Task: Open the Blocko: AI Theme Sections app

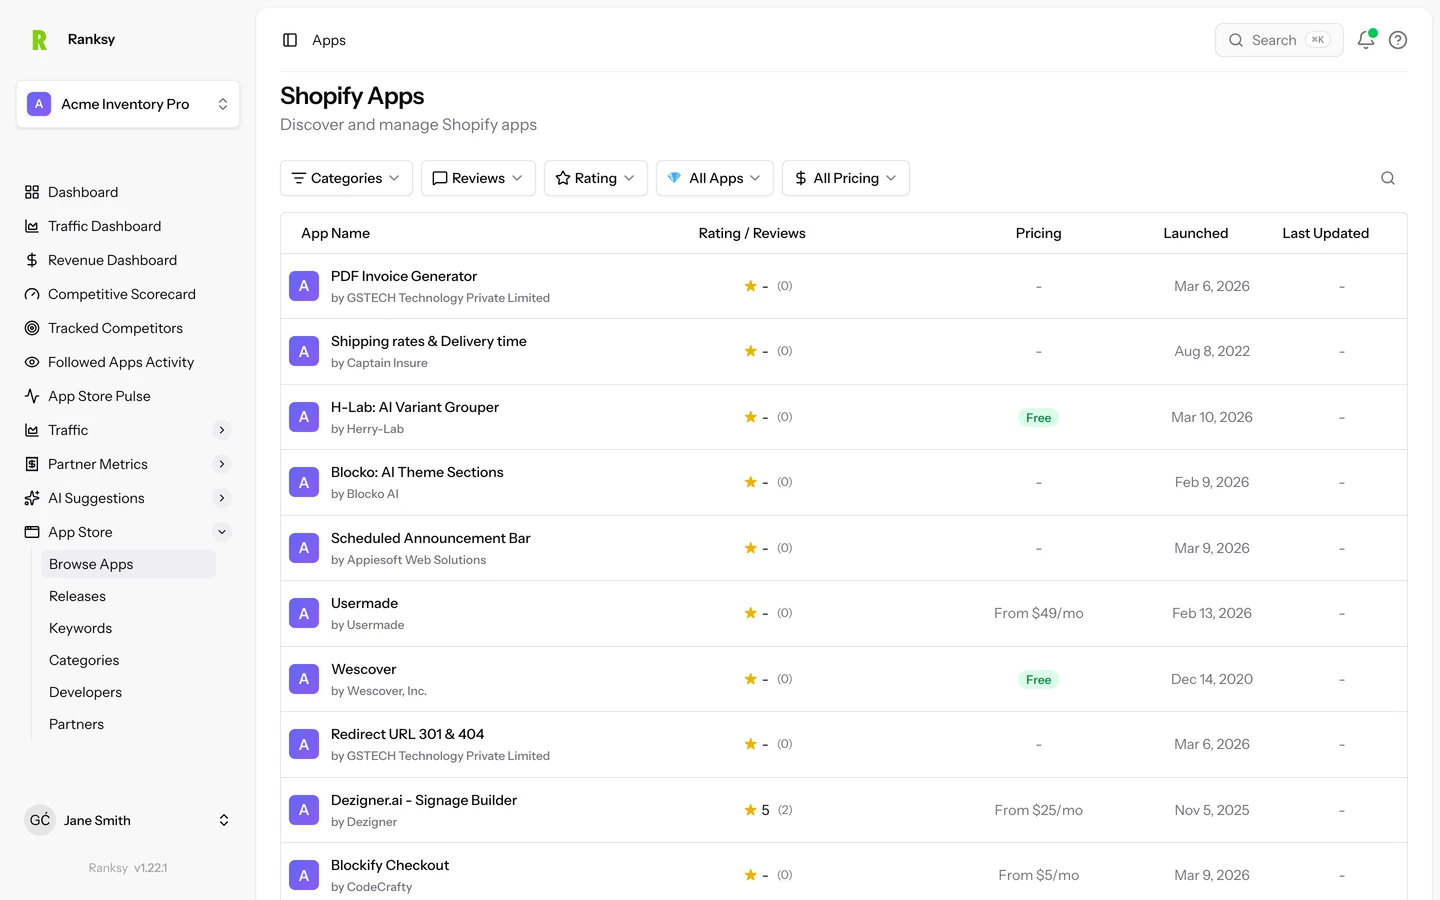Action: (x=417, y=472)
